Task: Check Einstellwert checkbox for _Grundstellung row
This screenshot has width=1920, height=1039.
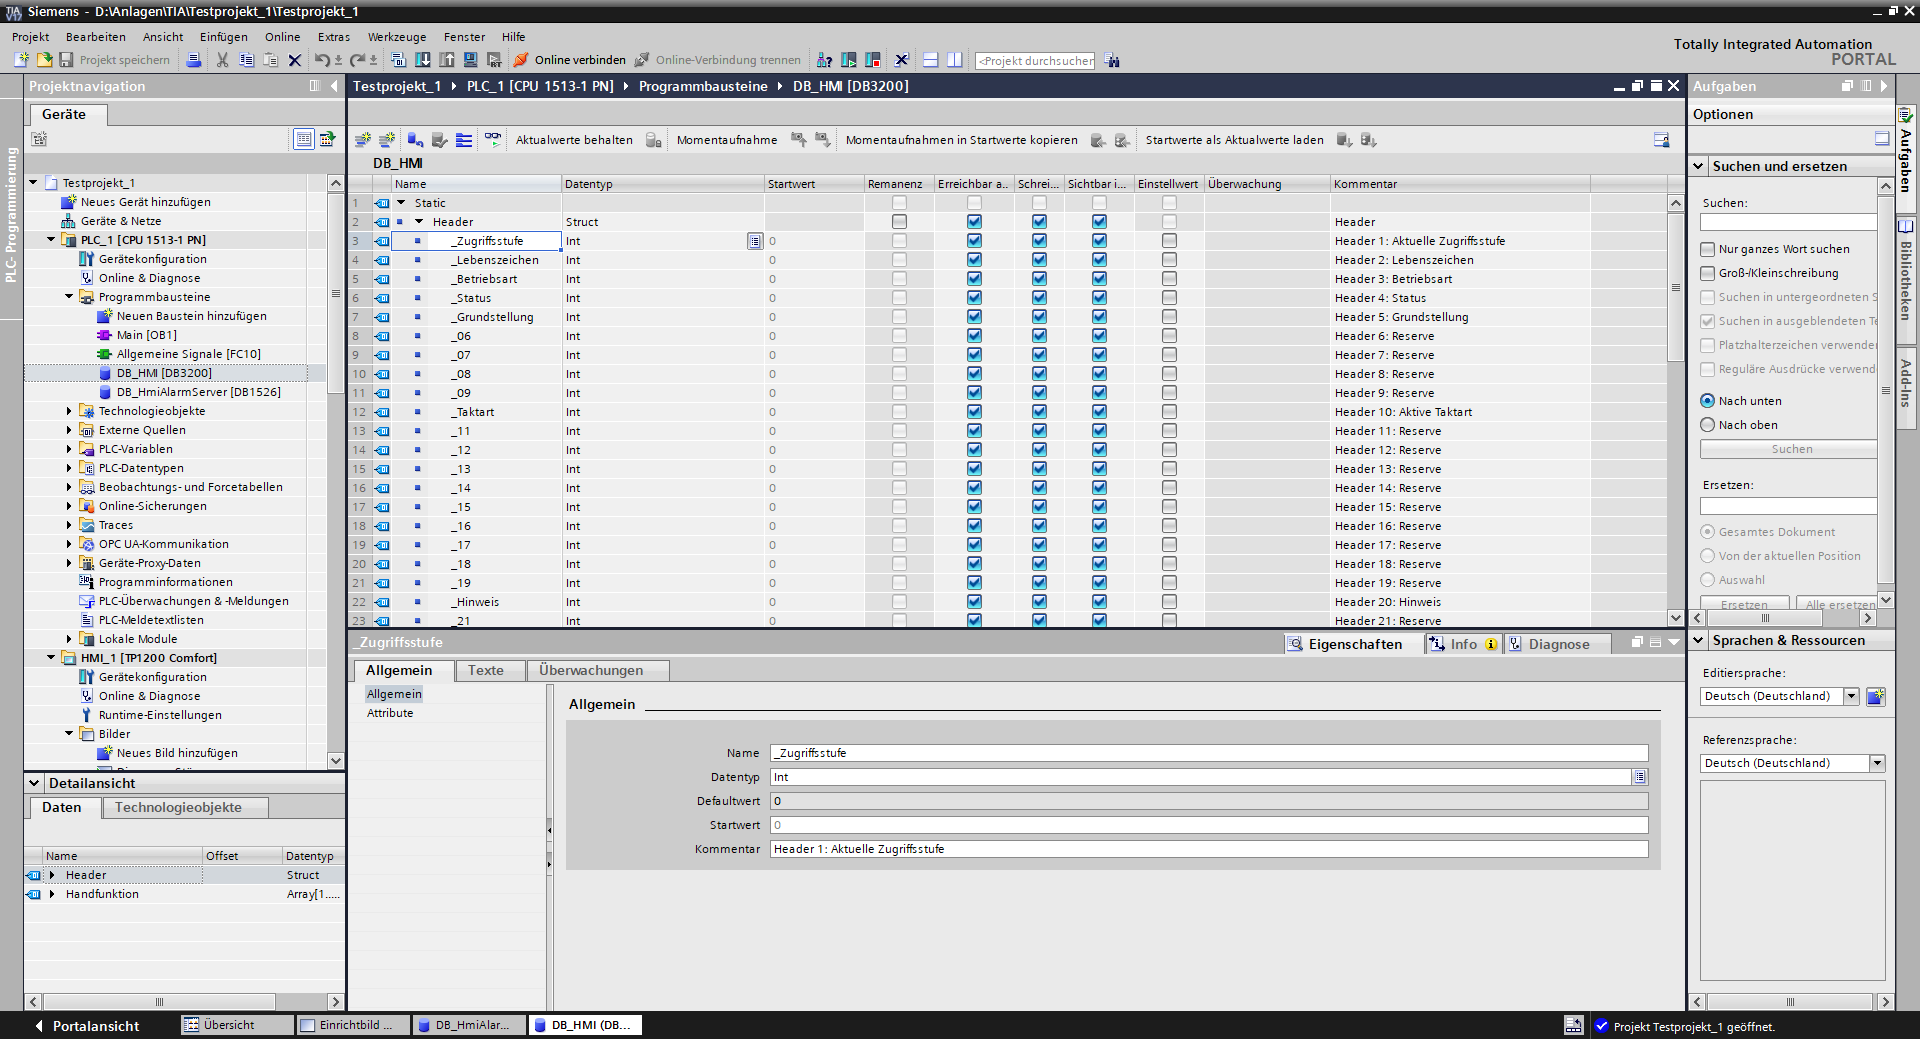Action: click(x=1169, y=317)
